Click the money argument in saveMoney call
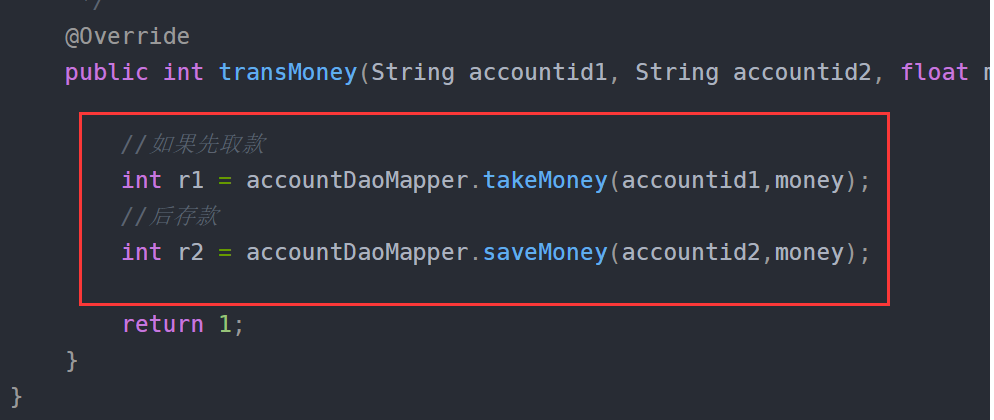994x420 pixels. click(810, 252)
